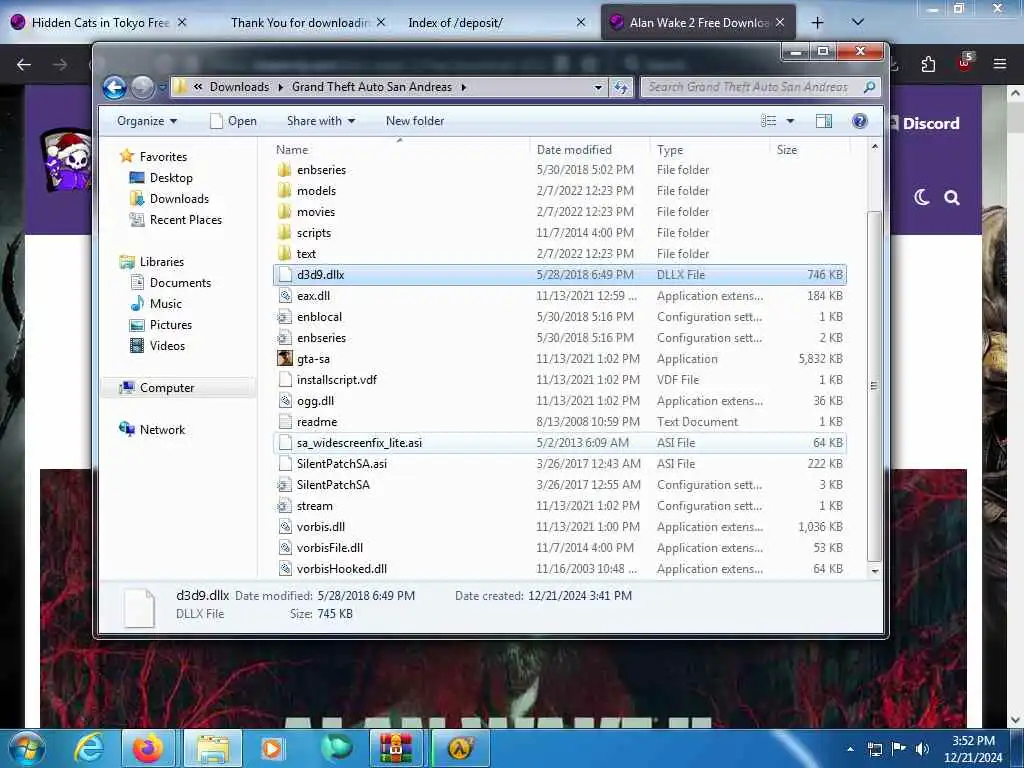Toggle dark mode moon icon on webpage
The width and height of the screenshot is (1024, 768).
click(x=921, y=197)
